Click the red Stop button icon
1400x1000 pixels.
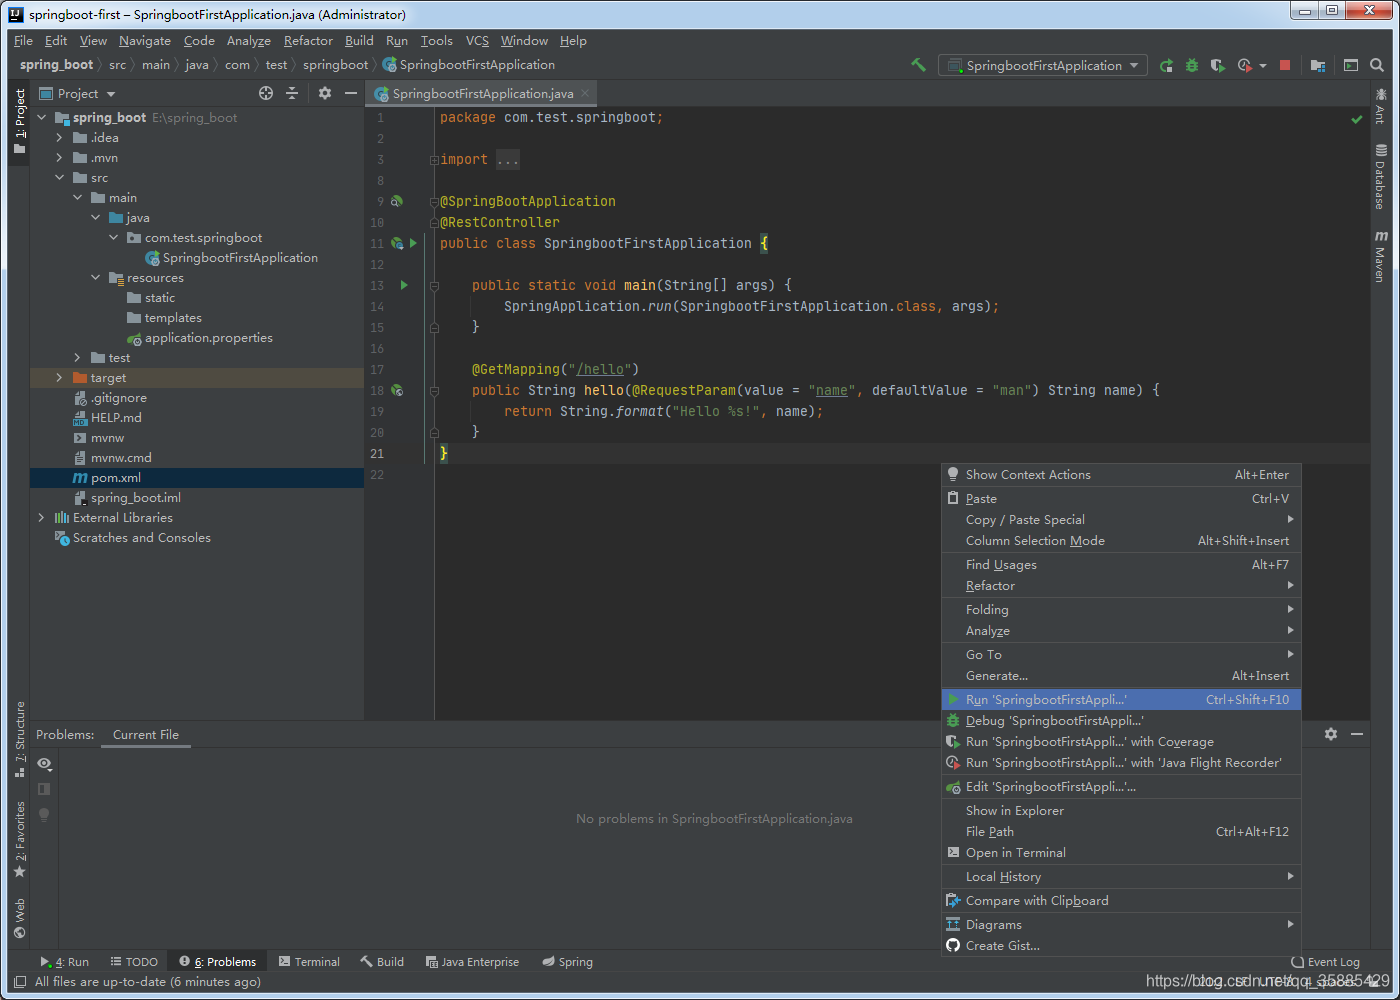[x=1285, y=65]
